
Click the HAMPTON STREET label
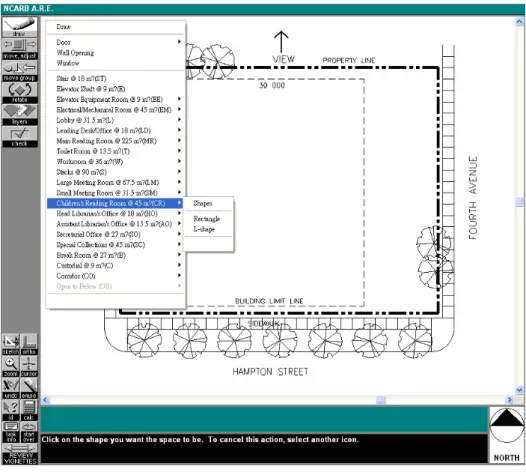[x=270, y=372]
